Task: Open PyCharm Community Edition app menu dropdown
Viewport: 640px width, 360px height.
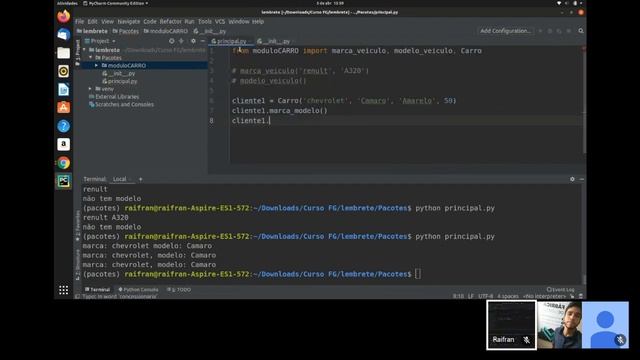Action: [116, 3]
